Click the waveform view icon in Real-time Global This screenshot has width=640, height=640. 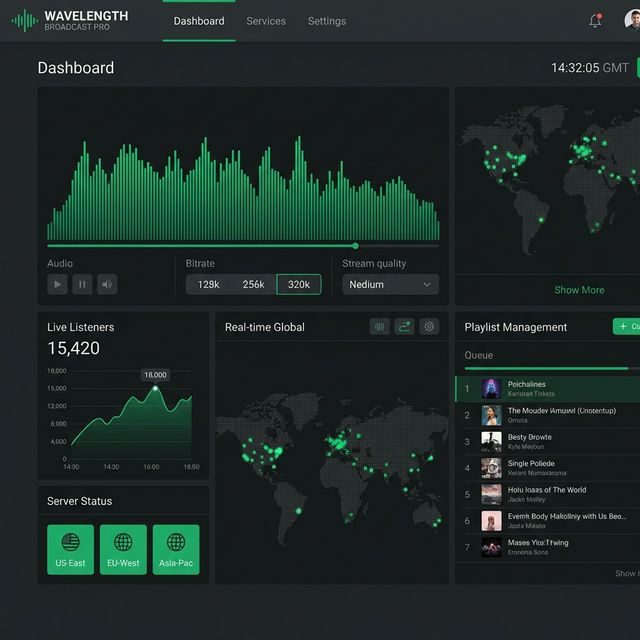point(380,327)
